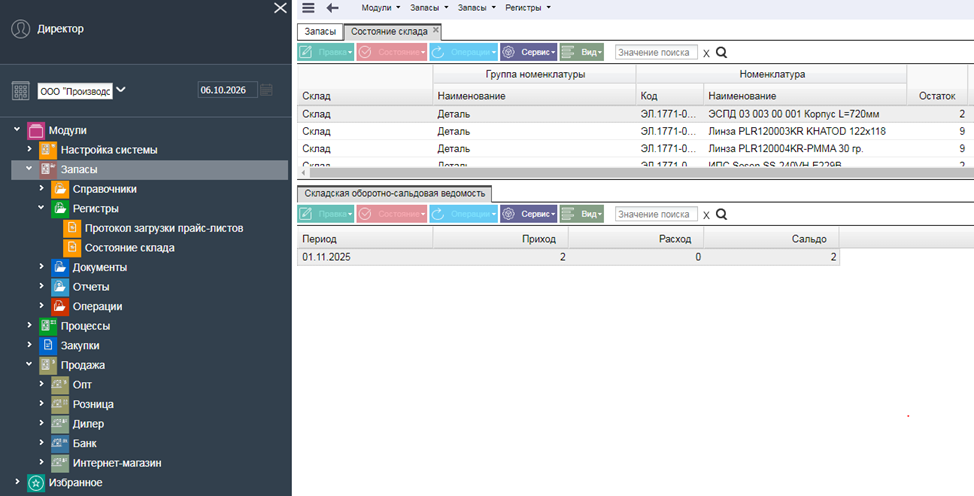The height and width of the screenshot is (496, 974).
Task: Close the sidebar with the X icon
Action: 280,8
